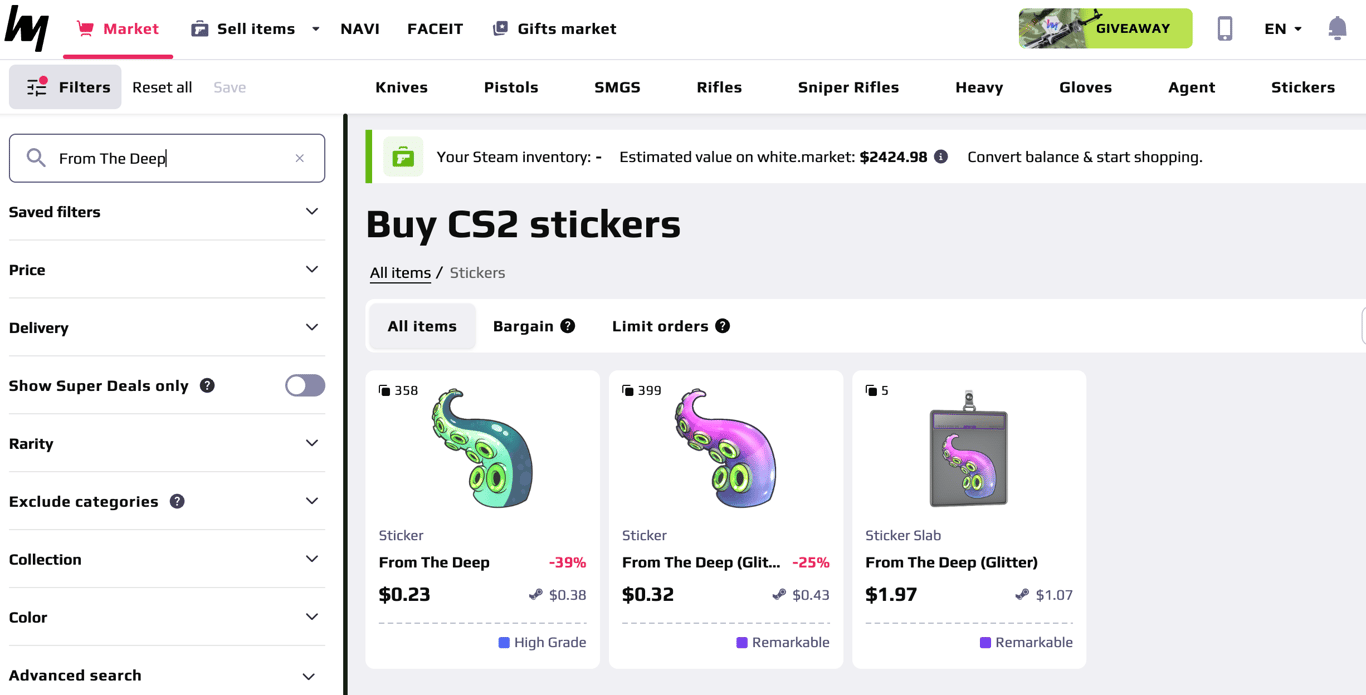Screen dimensions: 1366x695
Task: Open notifications bell icon
Action: click(1337, 28)
